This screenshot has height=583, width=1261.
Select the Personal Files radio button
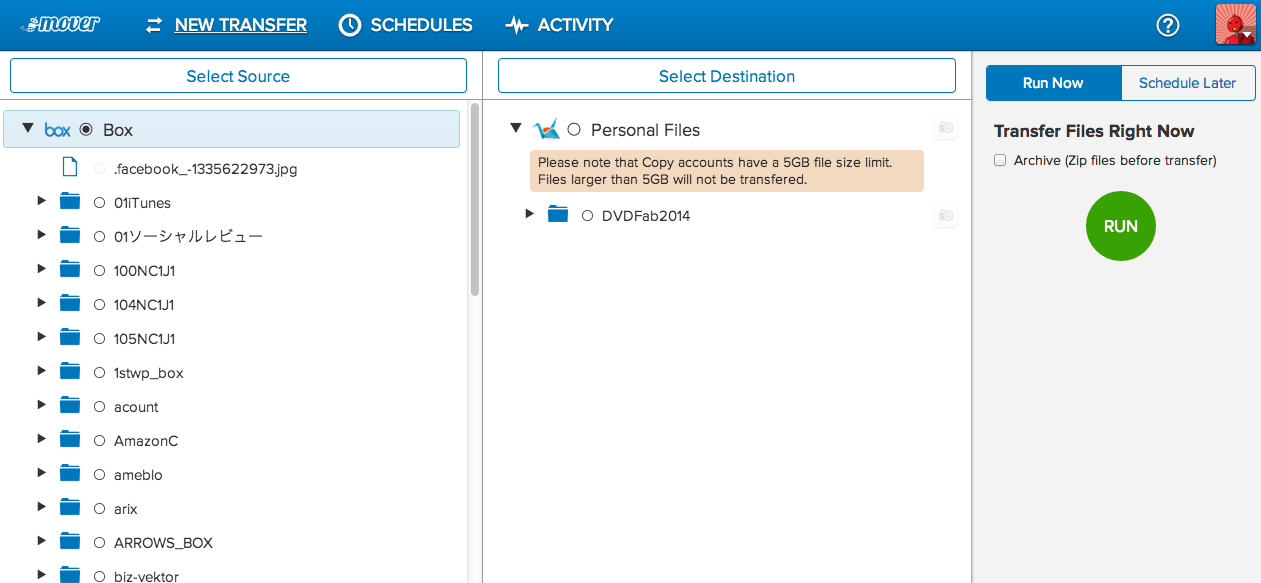(x=574, y=129)
